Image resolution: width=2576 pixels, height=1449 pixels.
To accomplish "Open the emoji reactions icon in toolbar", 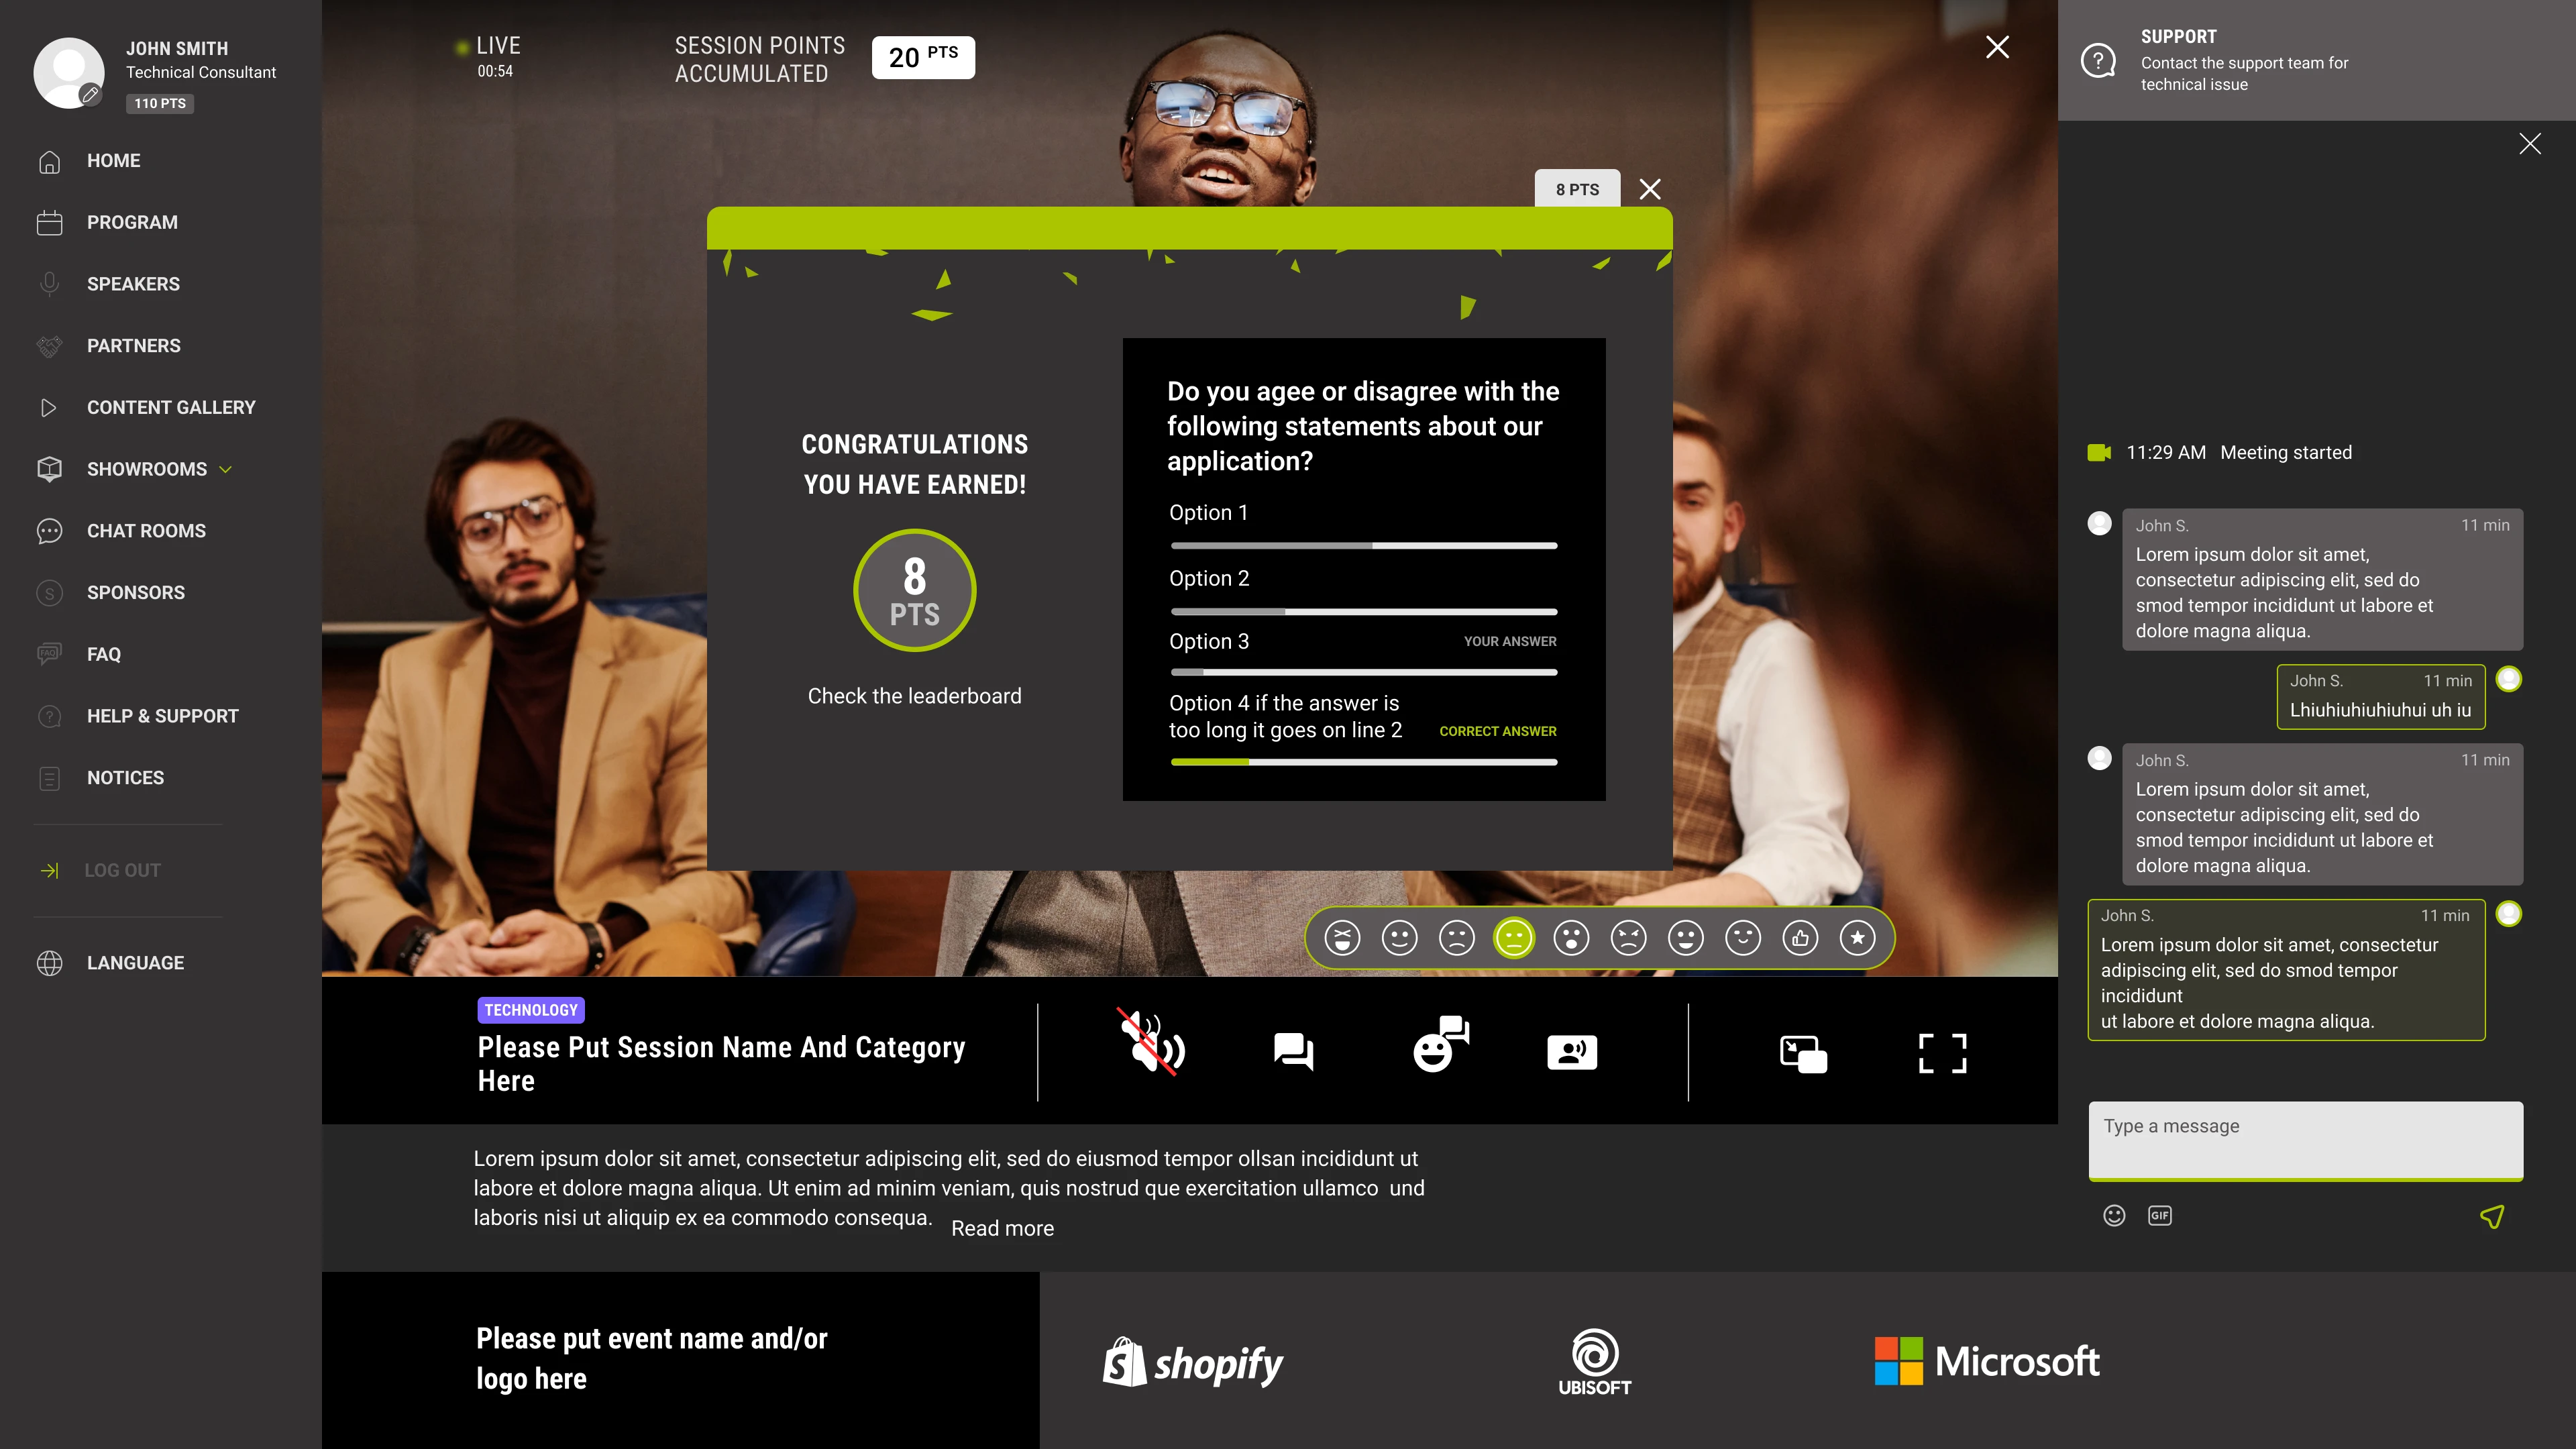I will coord(1441,1044).
